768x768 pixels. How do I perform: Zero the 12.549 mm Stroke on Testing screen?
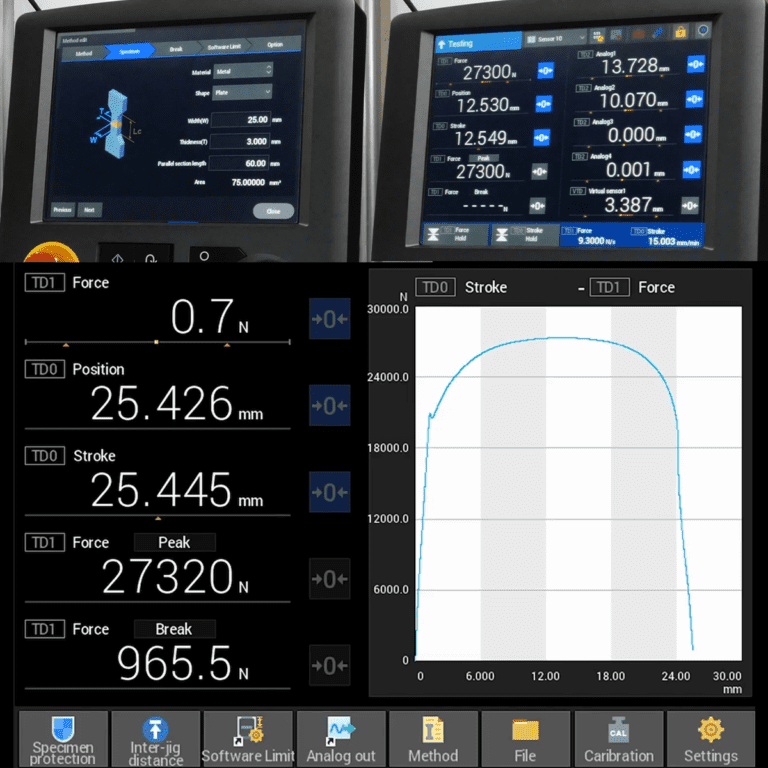click(541, 138)
